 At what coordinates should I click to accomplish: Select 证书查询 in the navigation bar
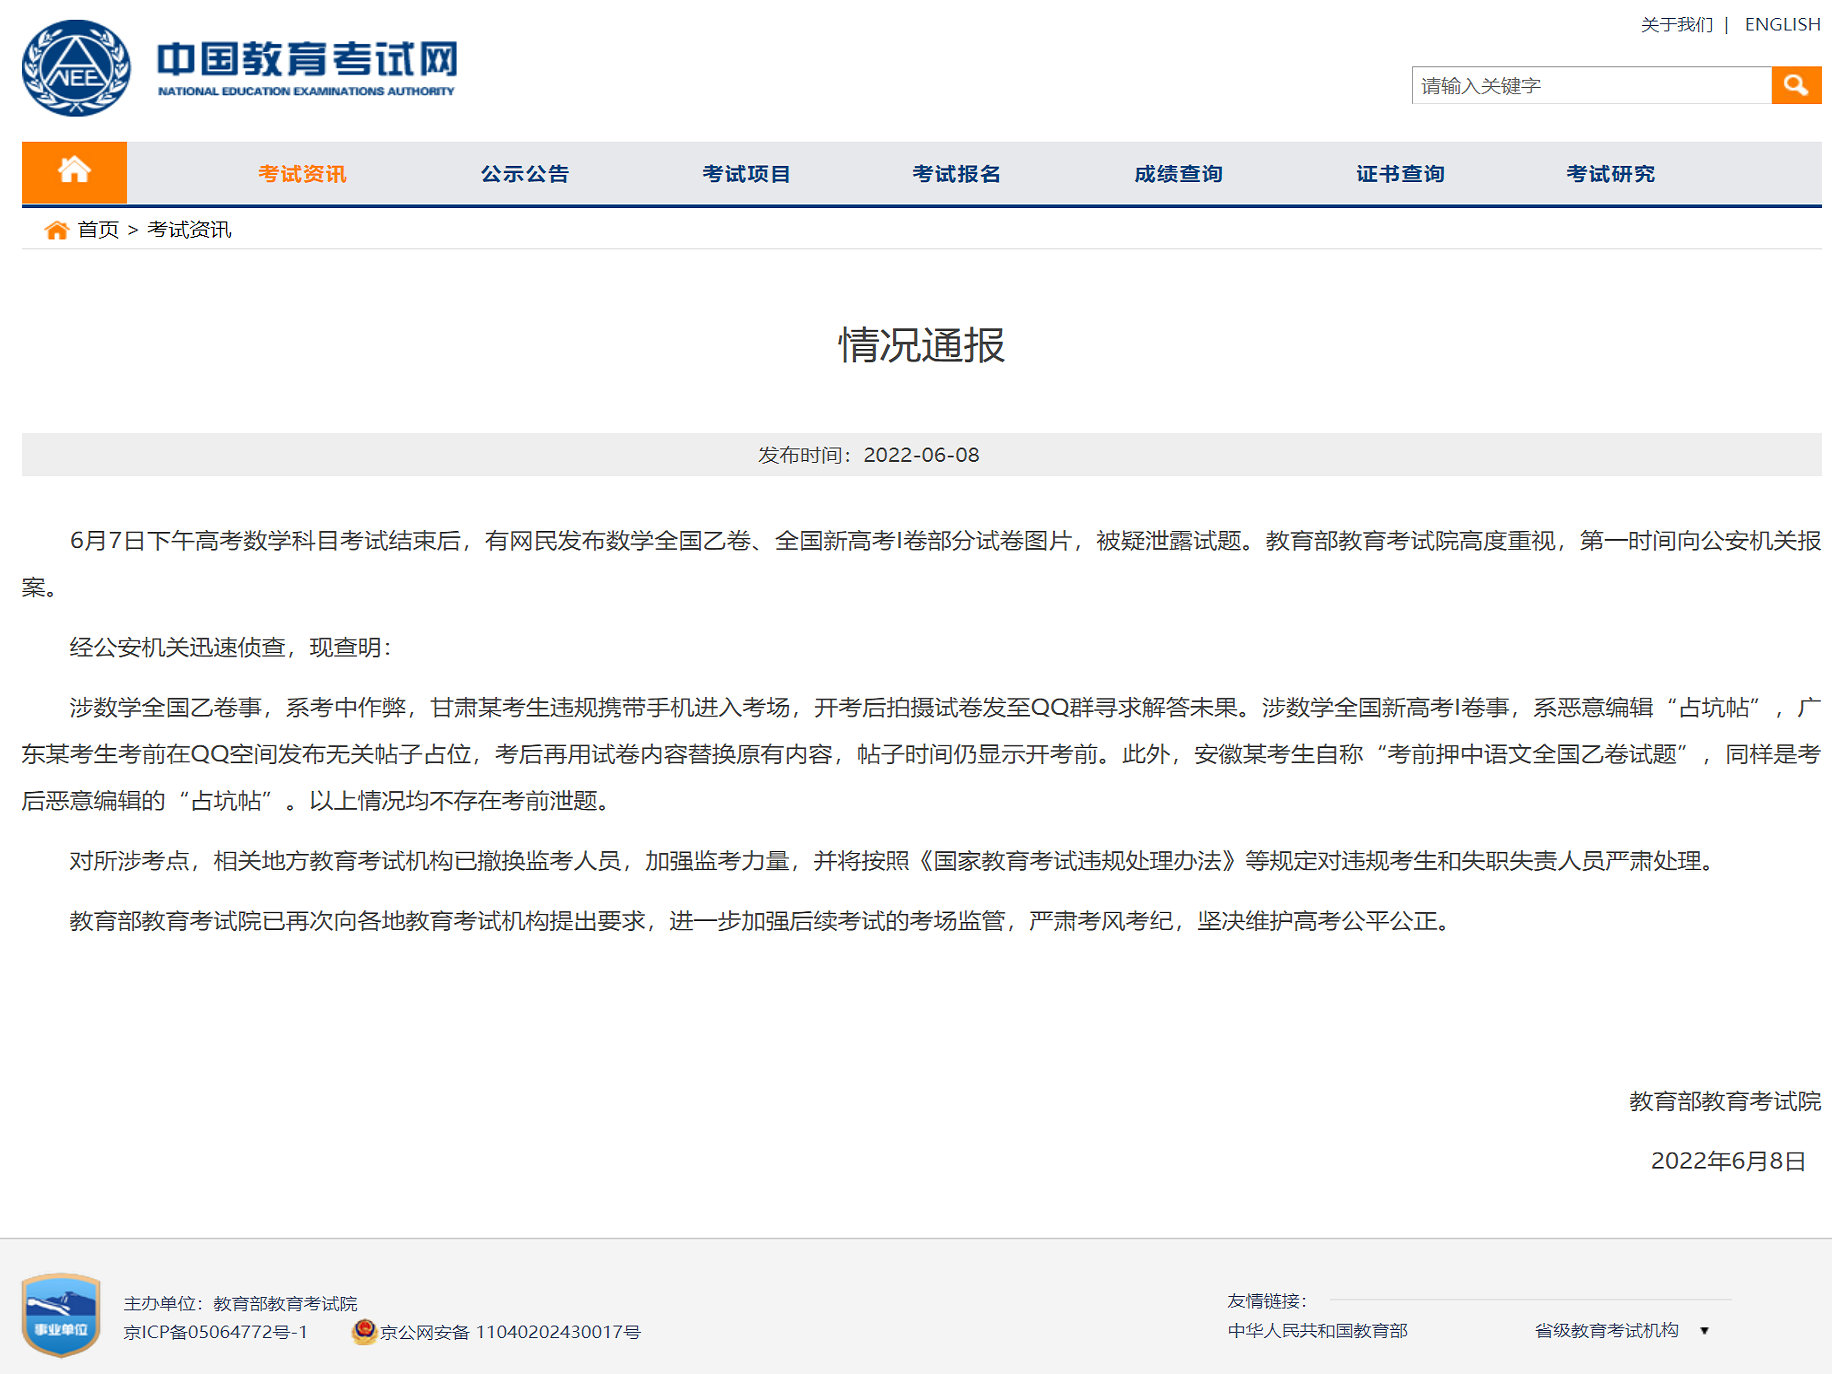(1400, 174)
